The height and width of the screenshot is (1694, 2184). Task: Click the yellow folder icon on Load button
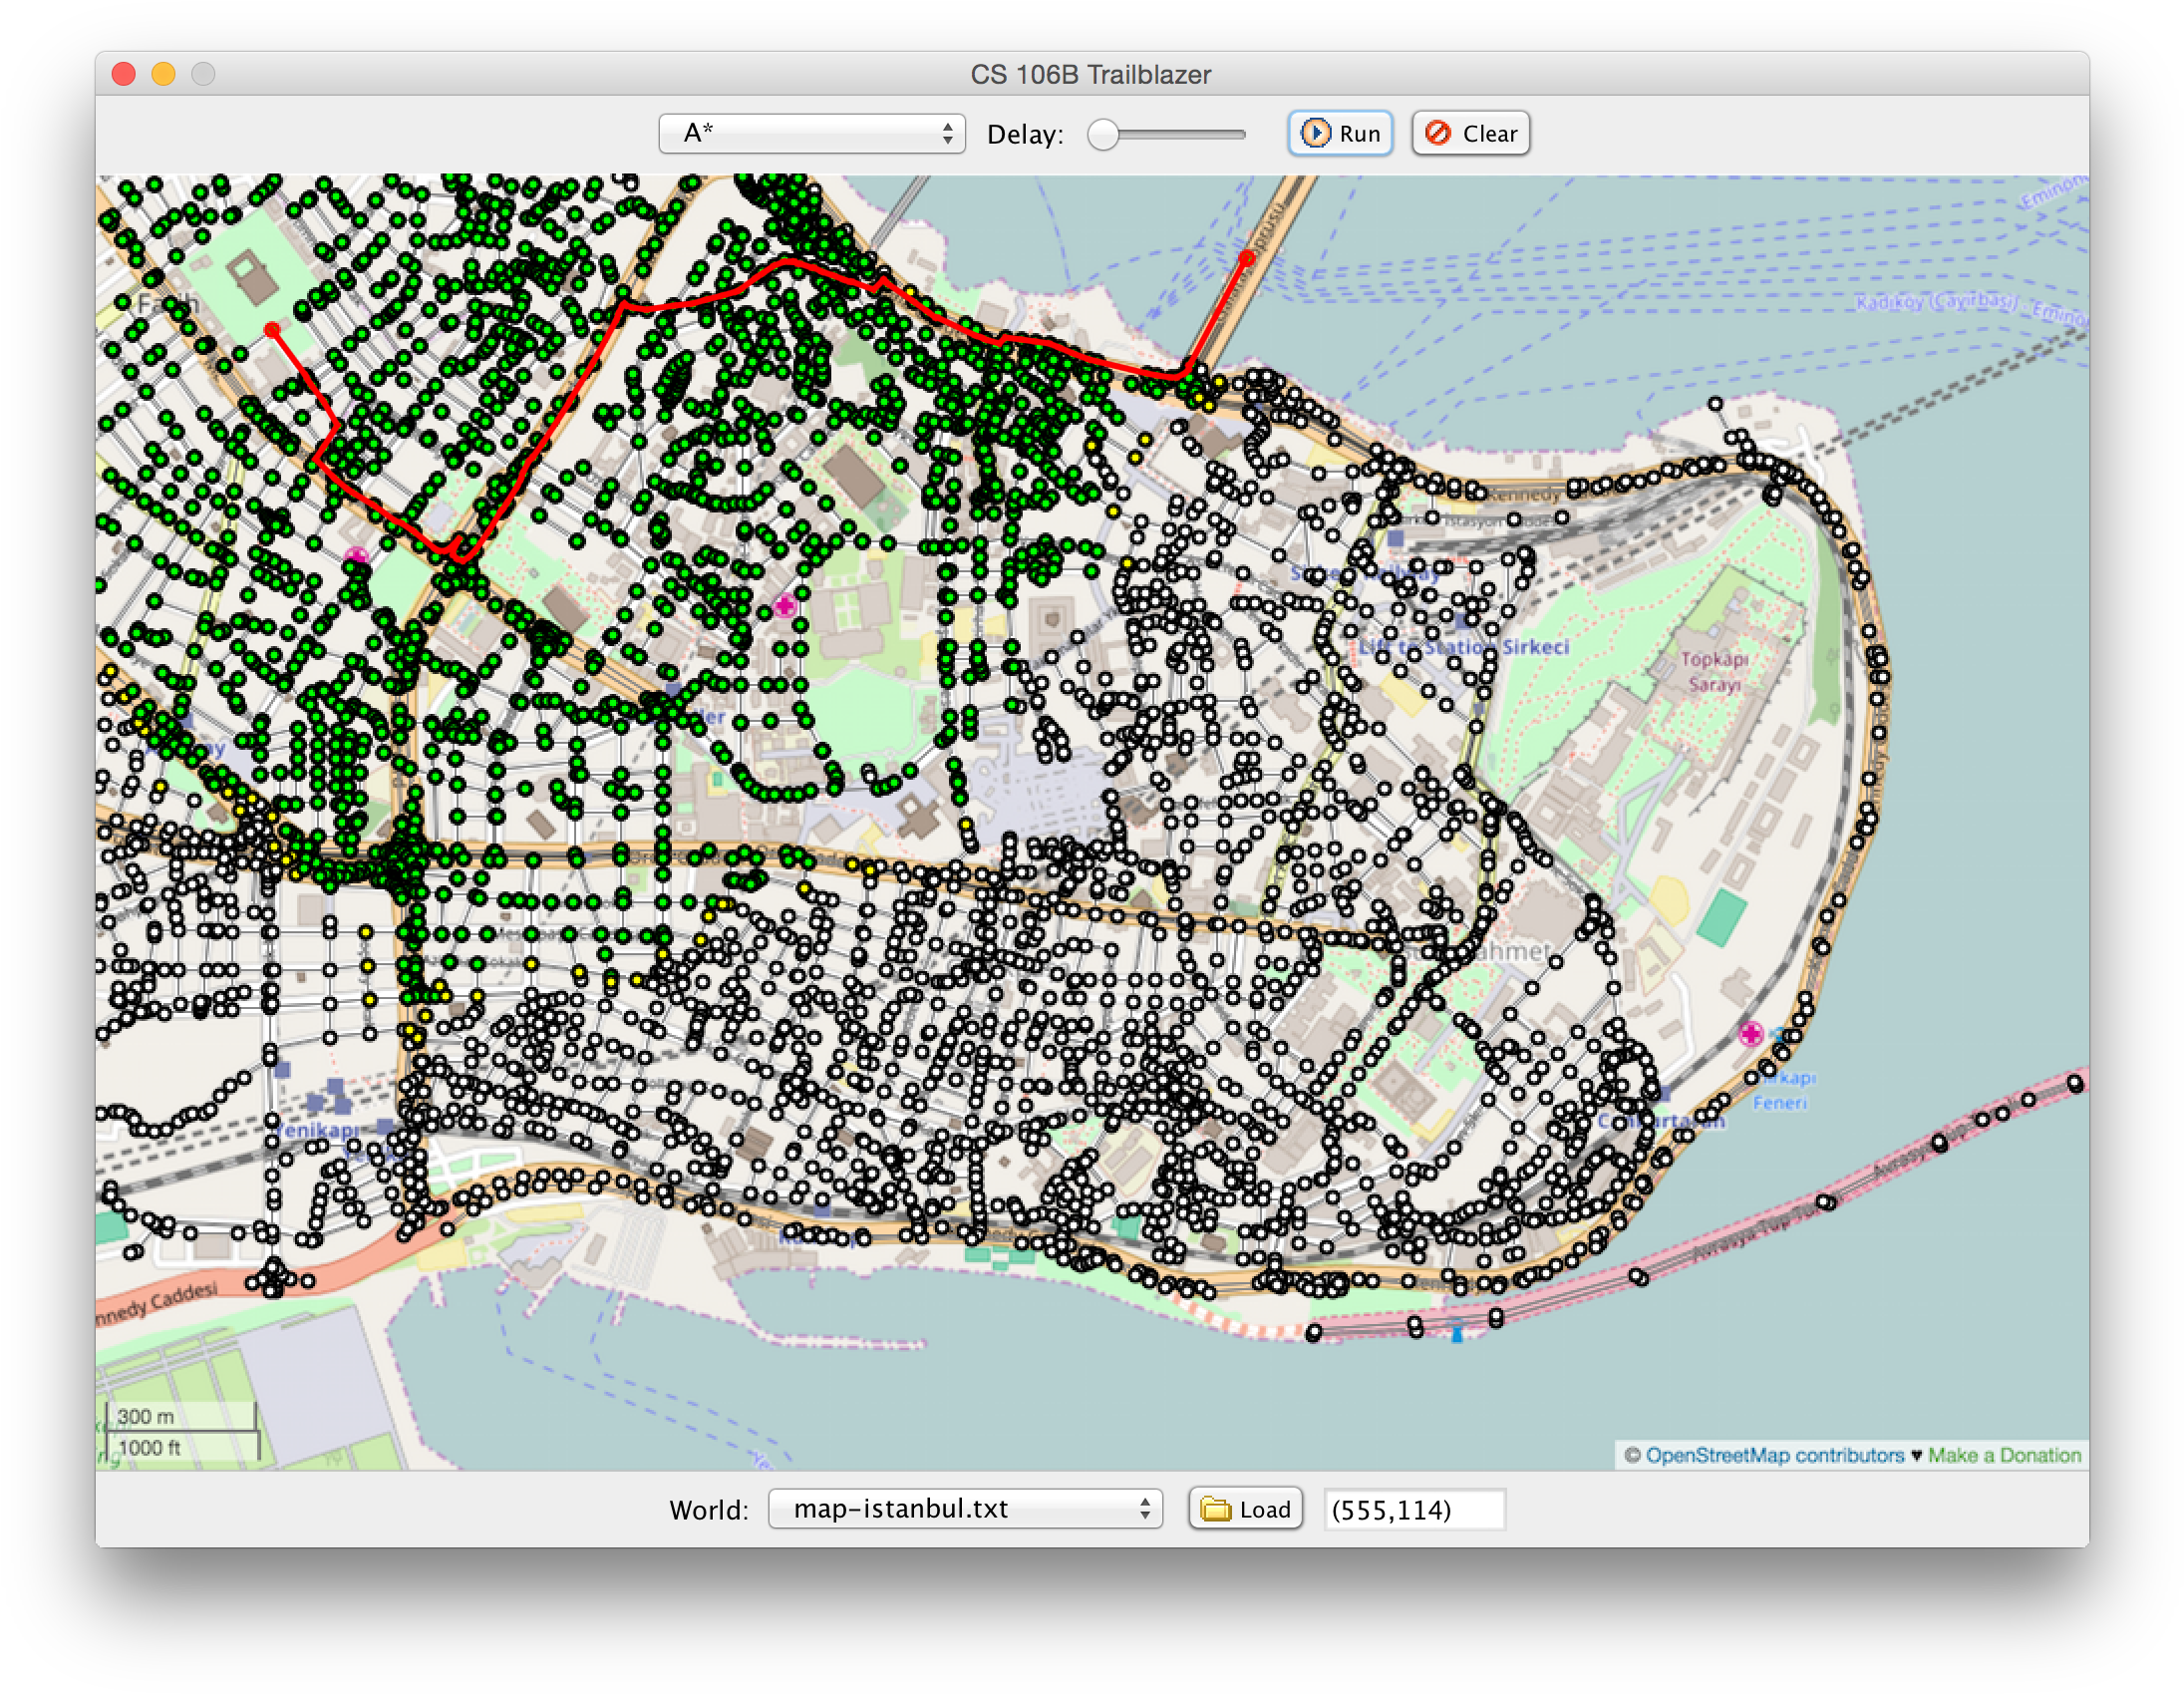[x=1216, y=1509]
